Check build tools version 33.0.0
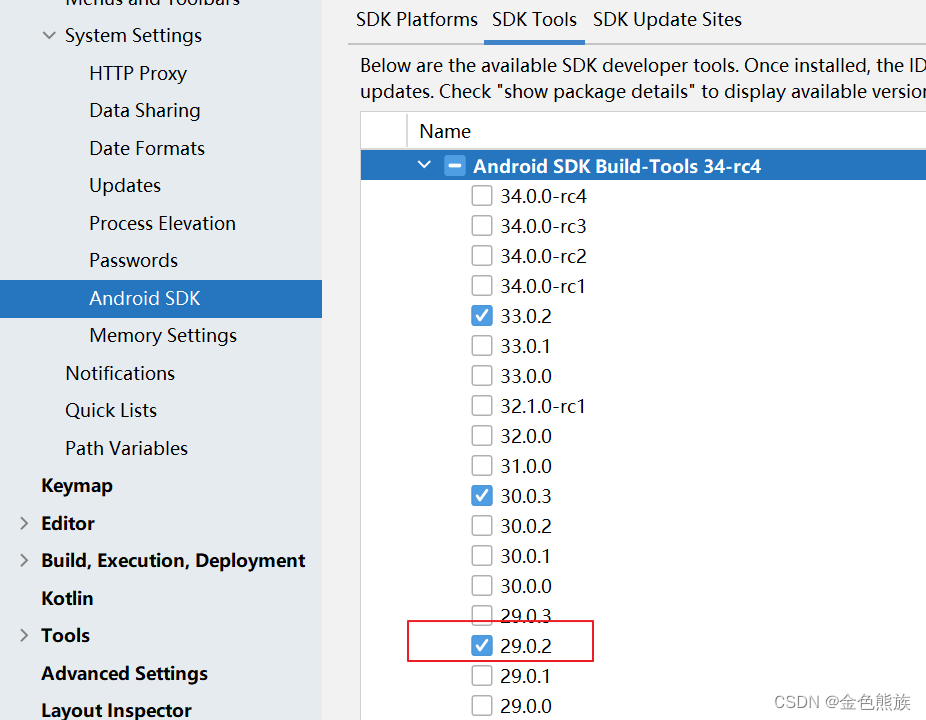926x720 pixels. pos(482,376)
